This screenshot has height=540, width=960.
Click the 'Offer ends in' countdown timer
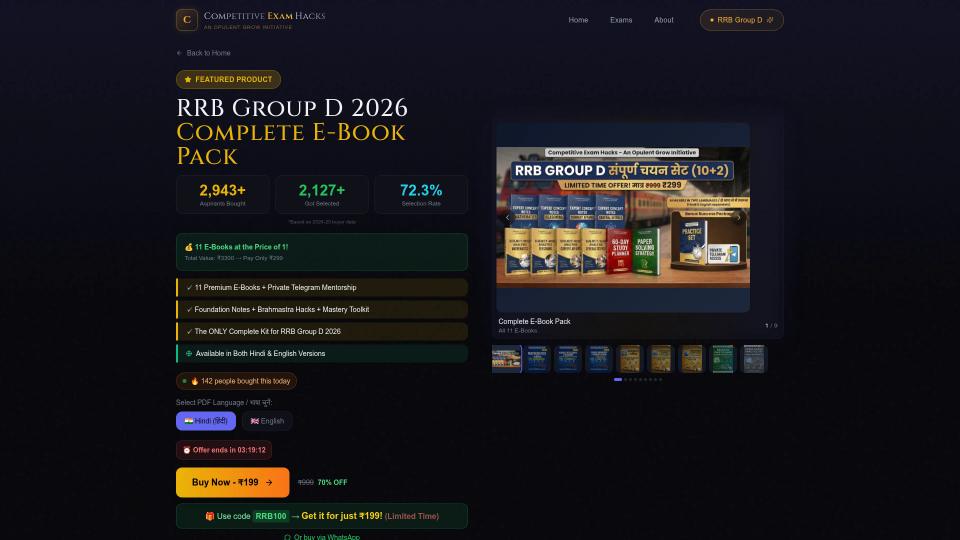(224, 450)
